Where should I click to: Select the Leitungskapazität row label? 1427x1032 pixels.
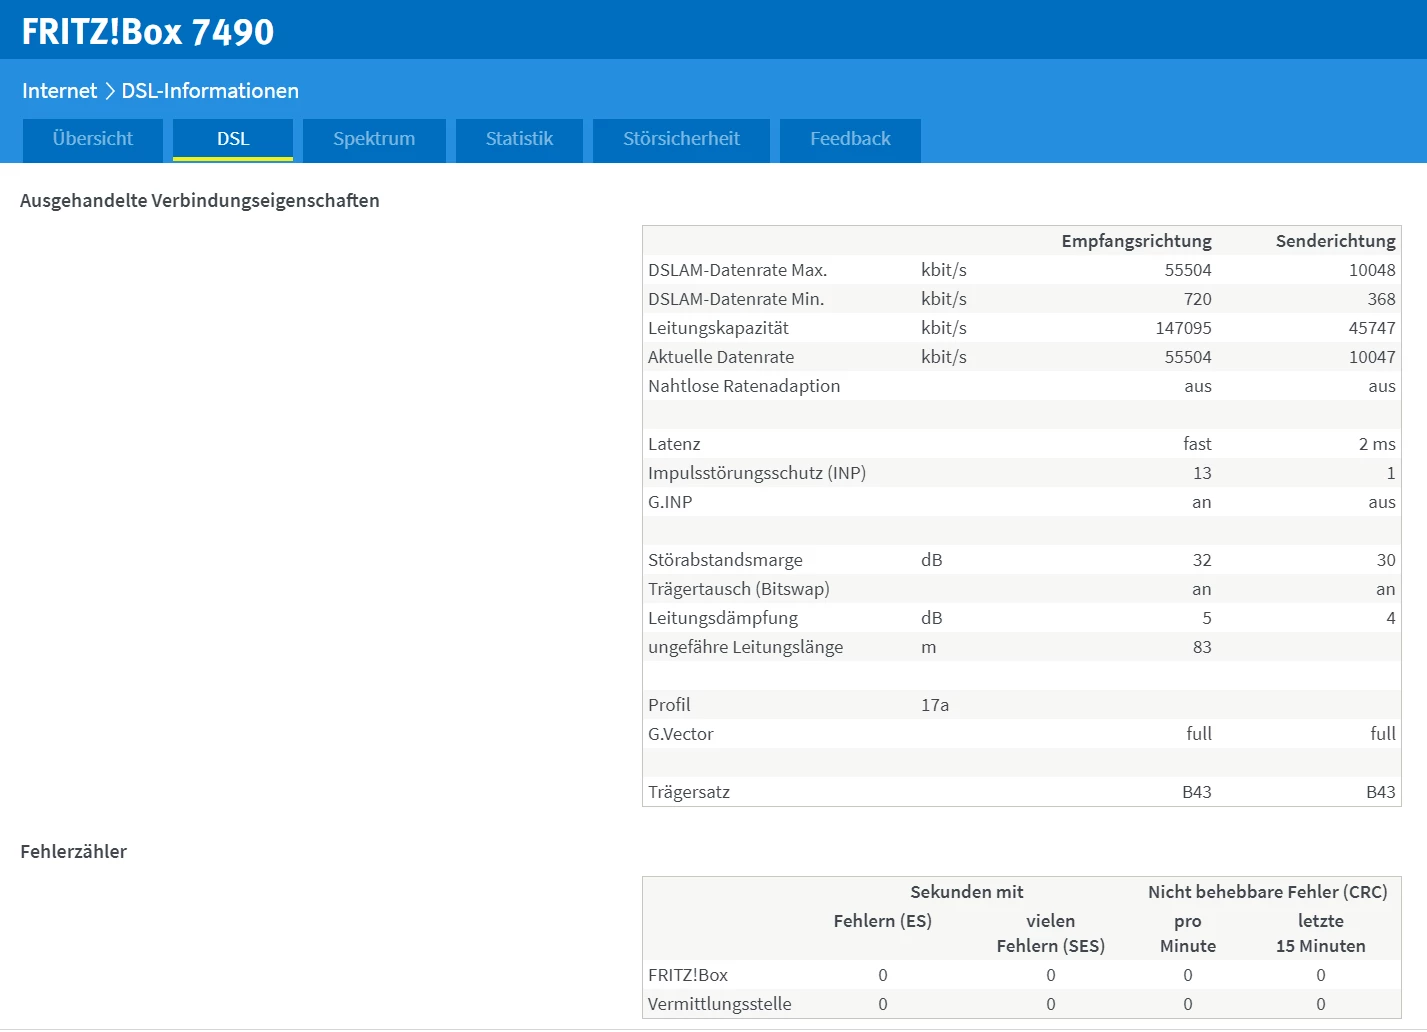click(x=718, y=328)
